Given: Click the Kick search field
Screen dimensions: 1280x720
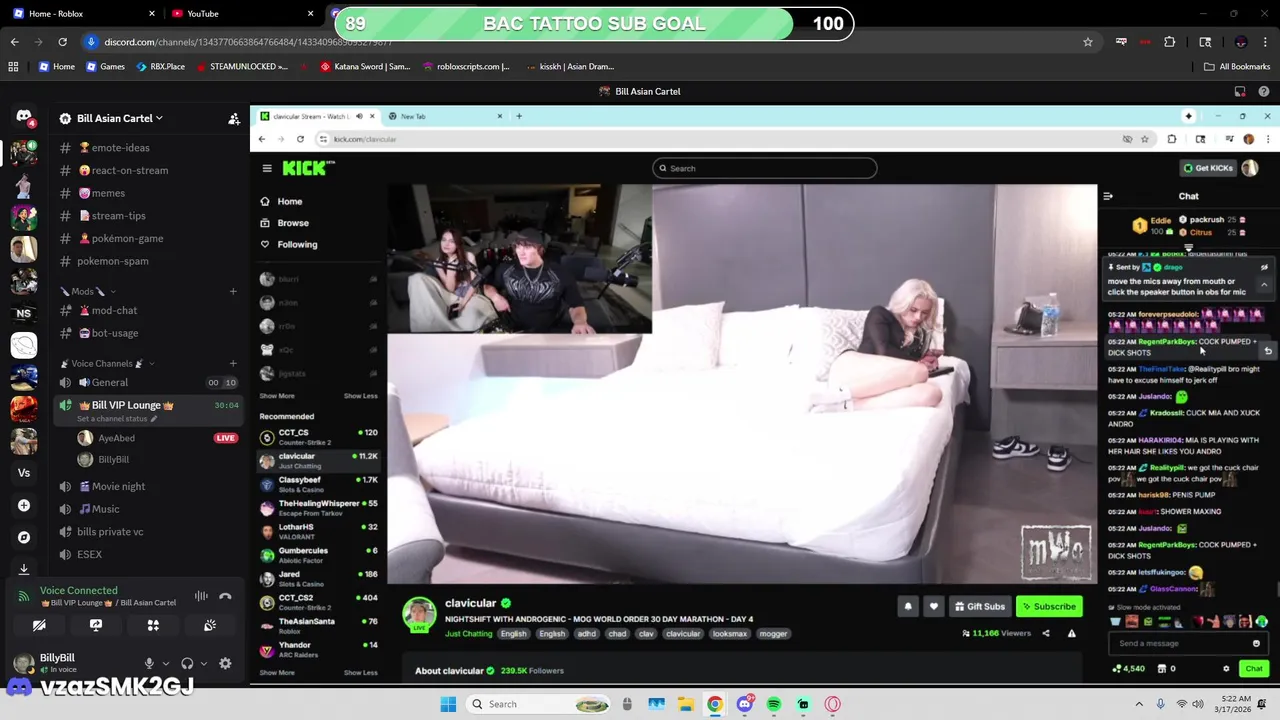Looking at the screenshot, I should [765, 168].
